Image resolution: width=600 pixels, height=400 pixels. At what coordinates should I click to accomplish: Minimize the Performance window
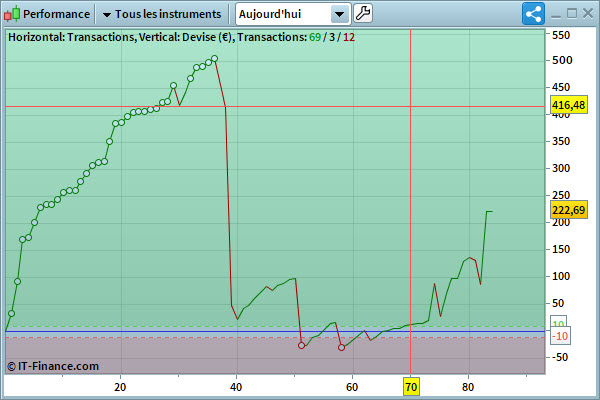[556, 15]
